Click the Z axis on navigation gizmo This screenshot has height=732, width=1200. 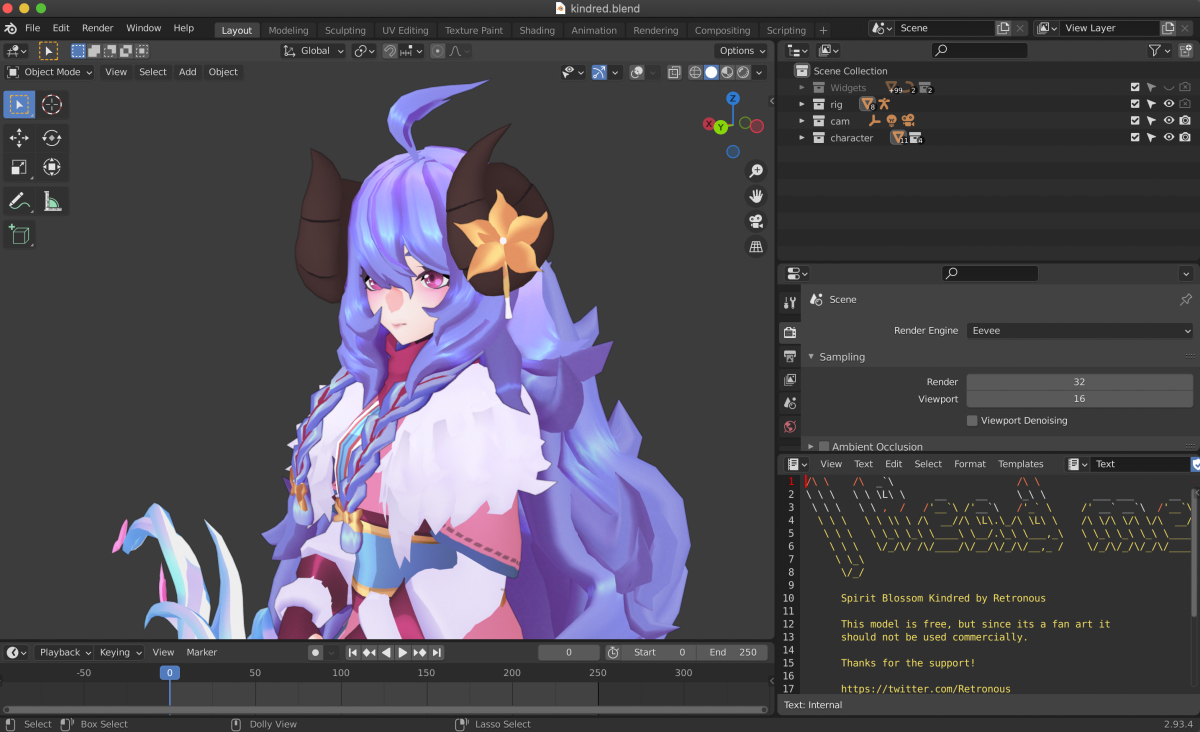coord(733,98)
